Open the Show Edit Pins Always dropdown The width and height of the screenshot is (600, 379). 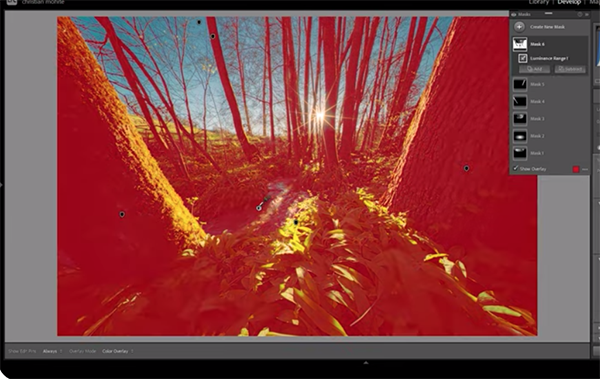(x=52, y=351)
